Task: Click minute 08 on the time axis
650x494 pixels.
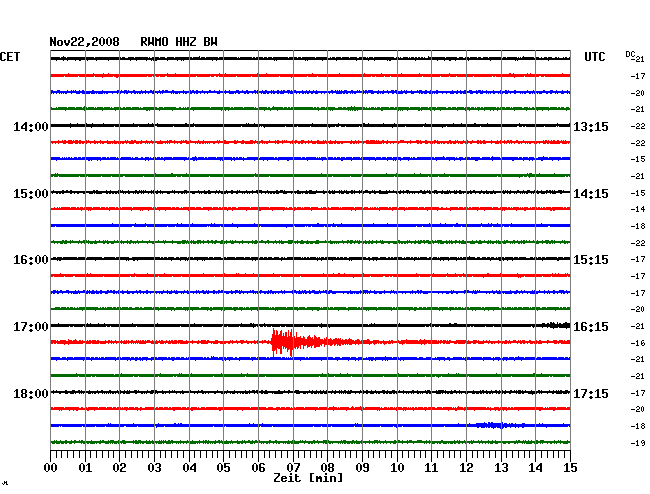Action: pos(327,468)
